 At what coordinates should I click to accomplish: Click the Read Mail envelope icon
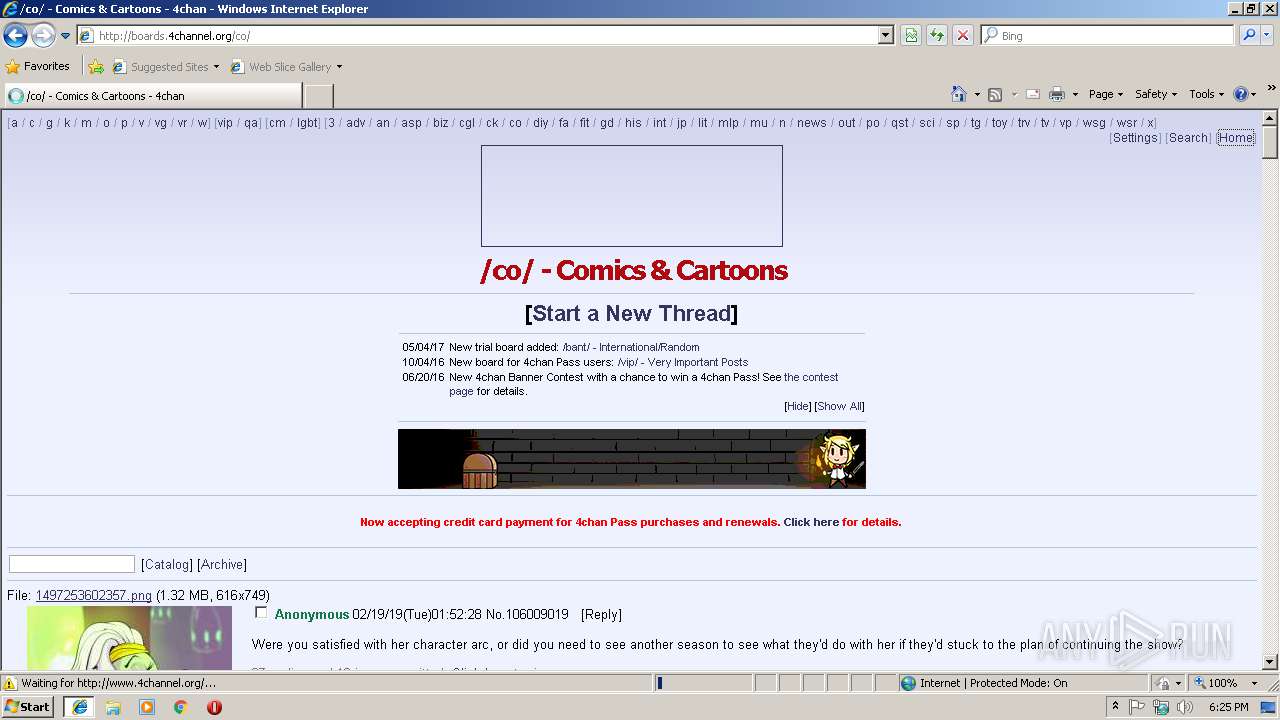tap(1033, 94)
